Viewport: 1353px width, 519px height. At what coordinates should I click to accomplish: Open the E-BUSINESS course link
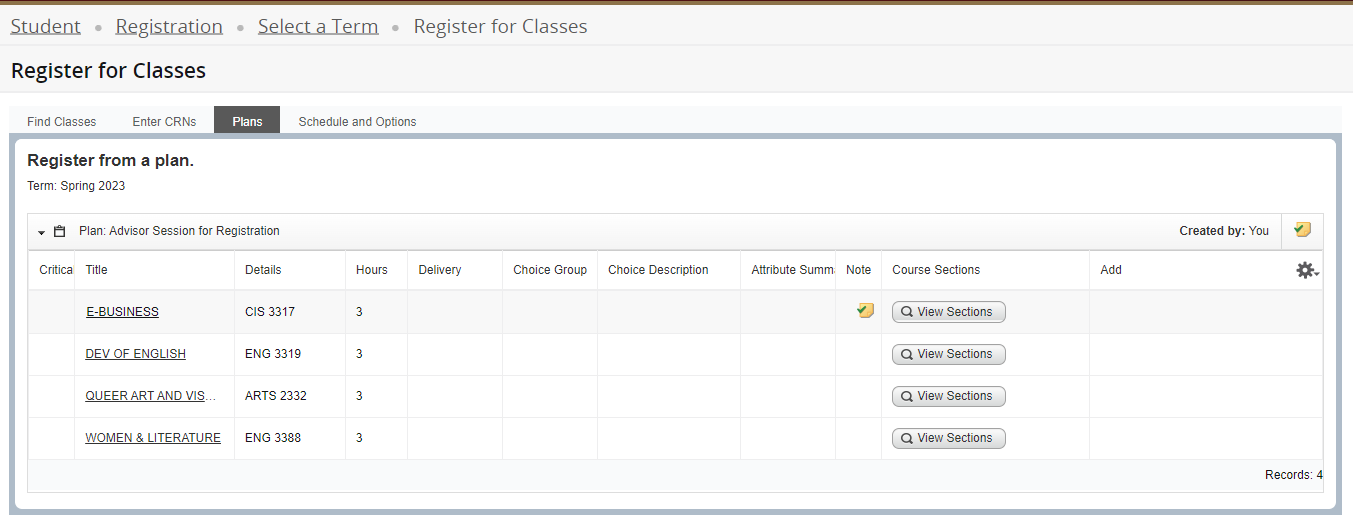pyautogui.click(x=122, y=312)
